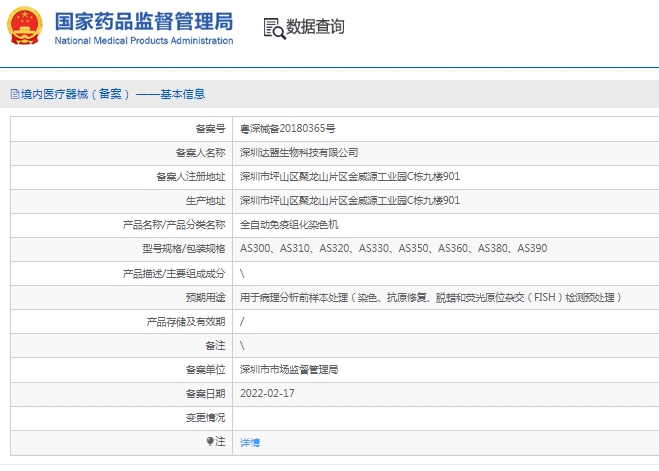659x471 pixels.
Task: Click the AS300、AS310 model list
Action: point(393,248)
